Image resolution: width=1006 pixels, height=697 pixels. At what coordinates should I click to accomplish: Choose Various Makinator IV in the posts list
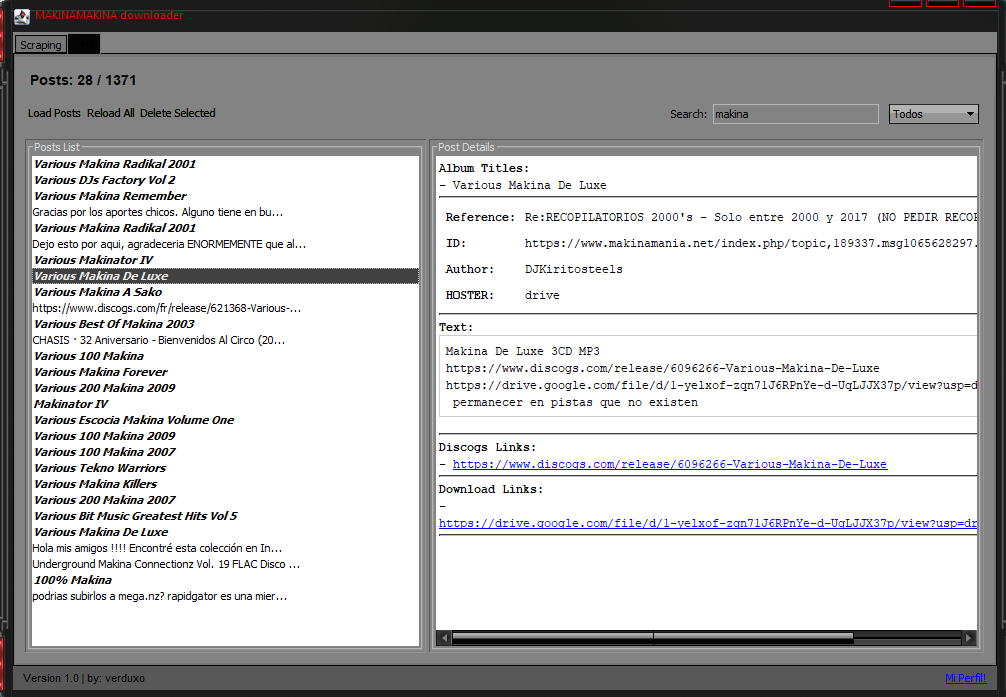[93, 260]
